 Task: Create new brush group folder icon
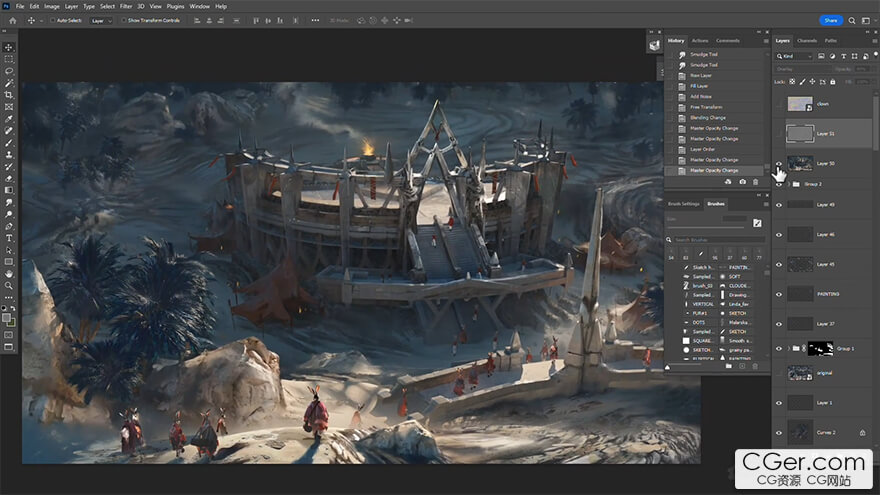click(728, 366)
